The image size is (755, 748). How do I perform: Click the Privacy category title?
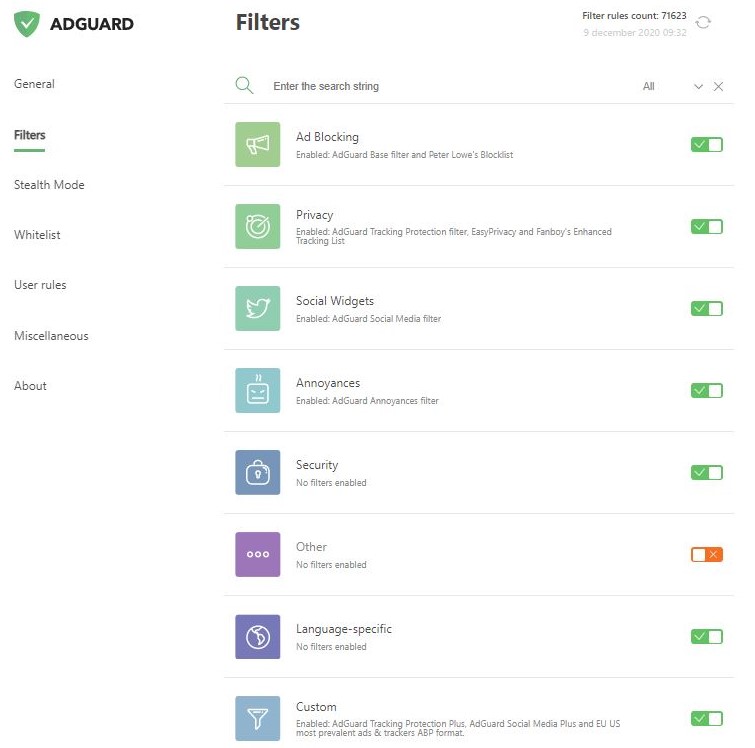pyautogui.click(x=314, y=215)
